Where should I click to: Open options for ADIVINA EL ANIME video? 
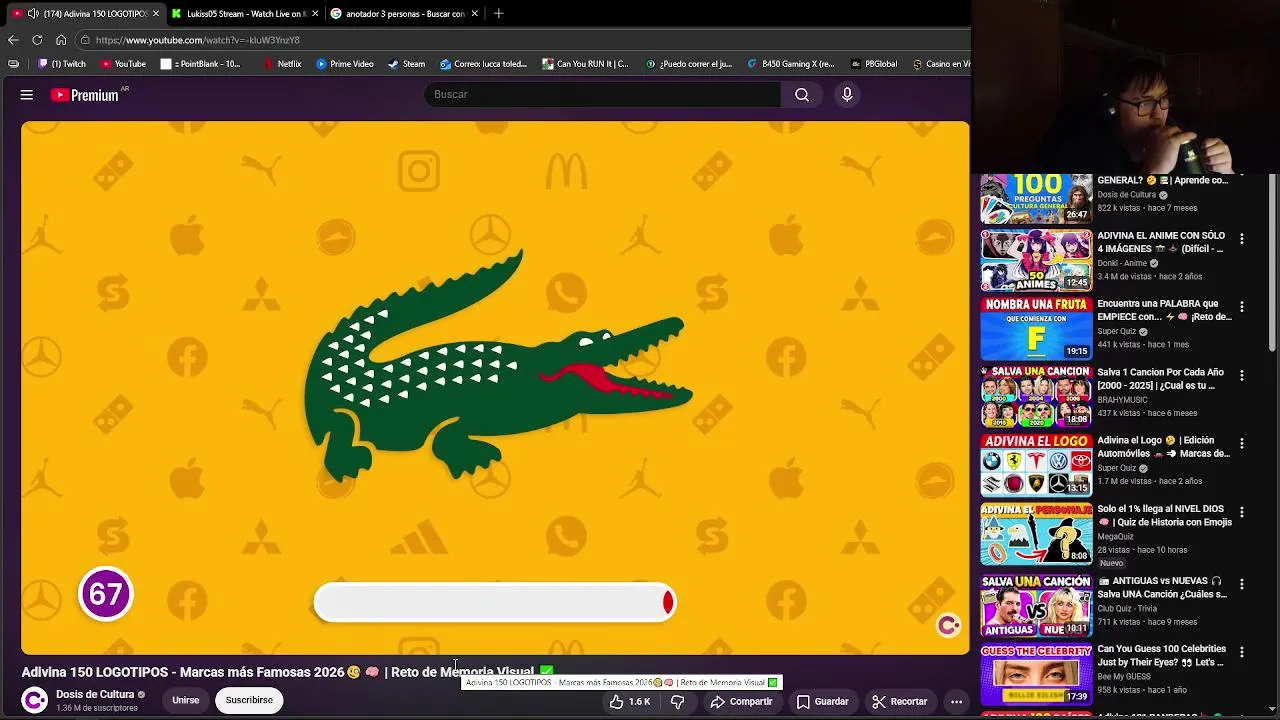1241,240
